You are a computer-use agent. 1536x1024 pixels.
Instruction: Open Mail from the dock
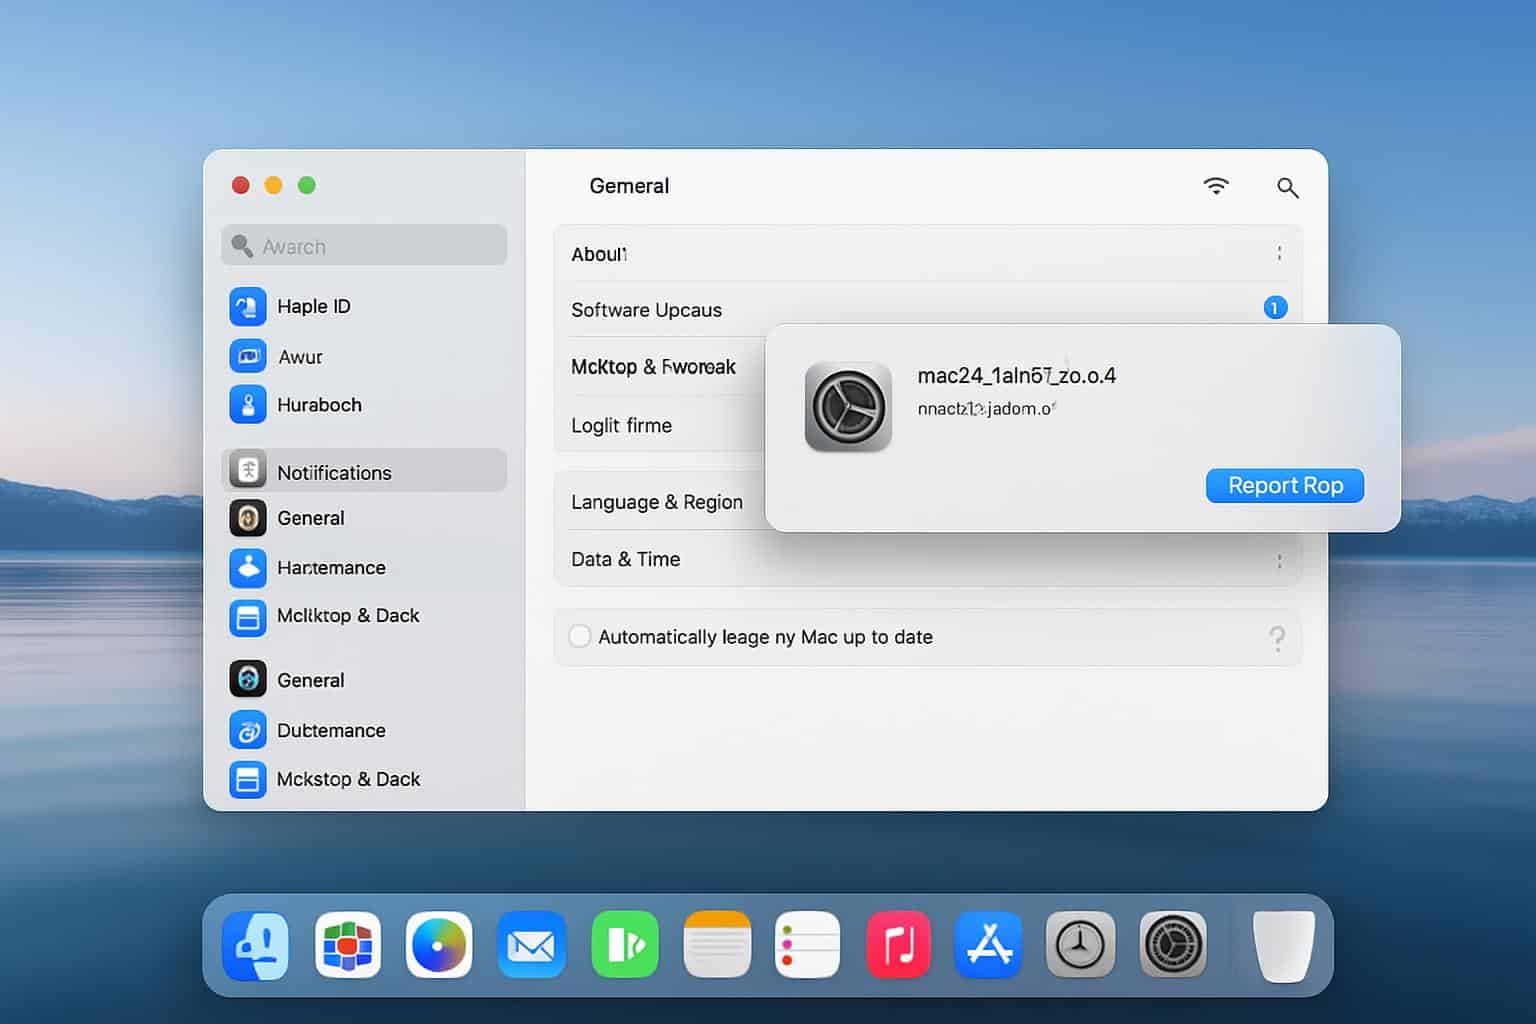click(531, 945)
